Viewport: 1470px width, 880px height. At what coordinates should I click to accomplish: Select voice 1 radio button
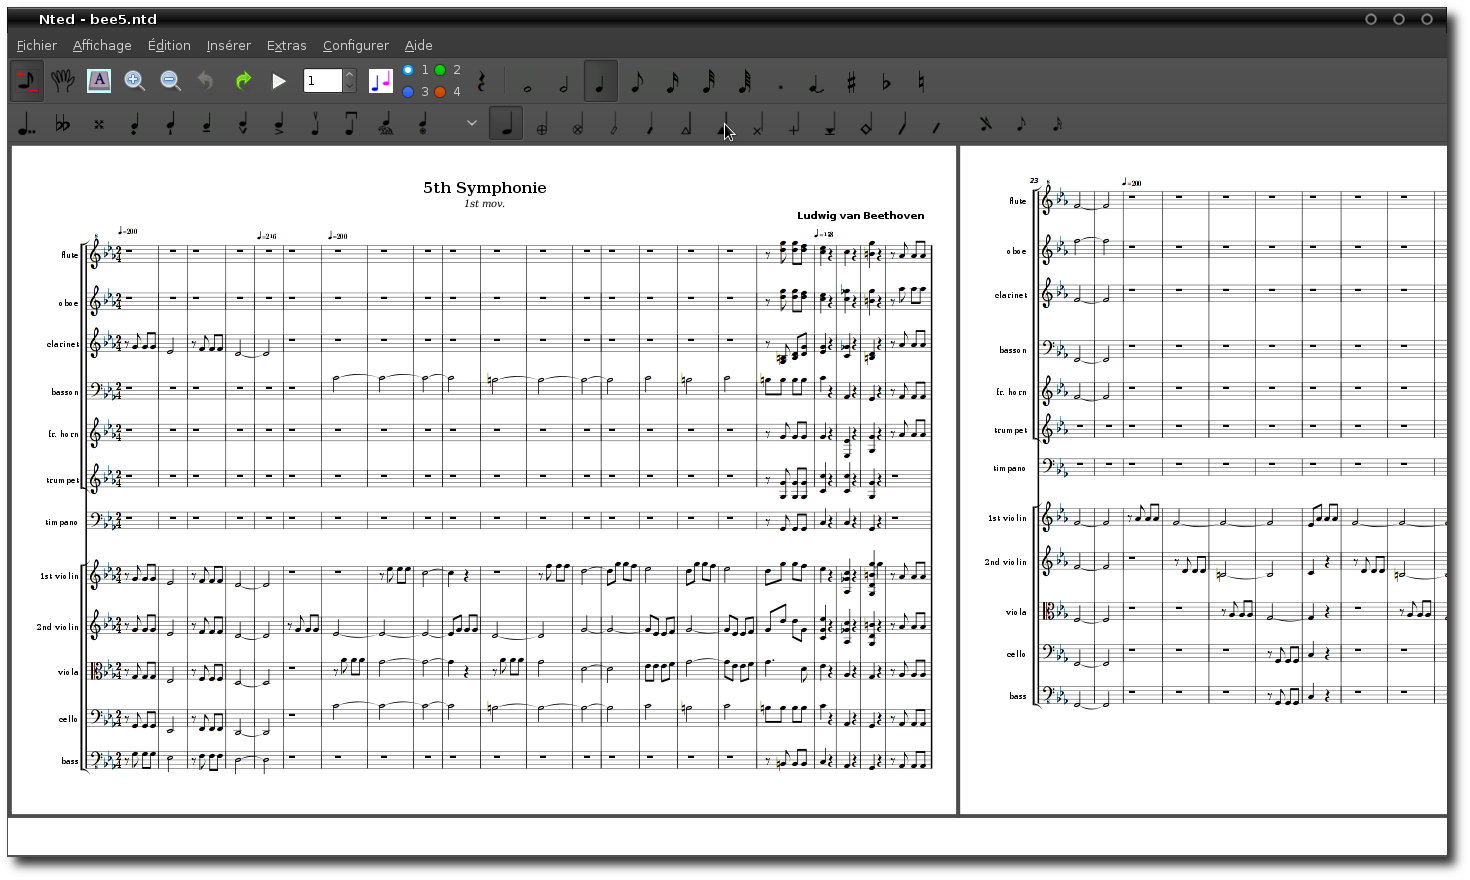tap(408, 70)
